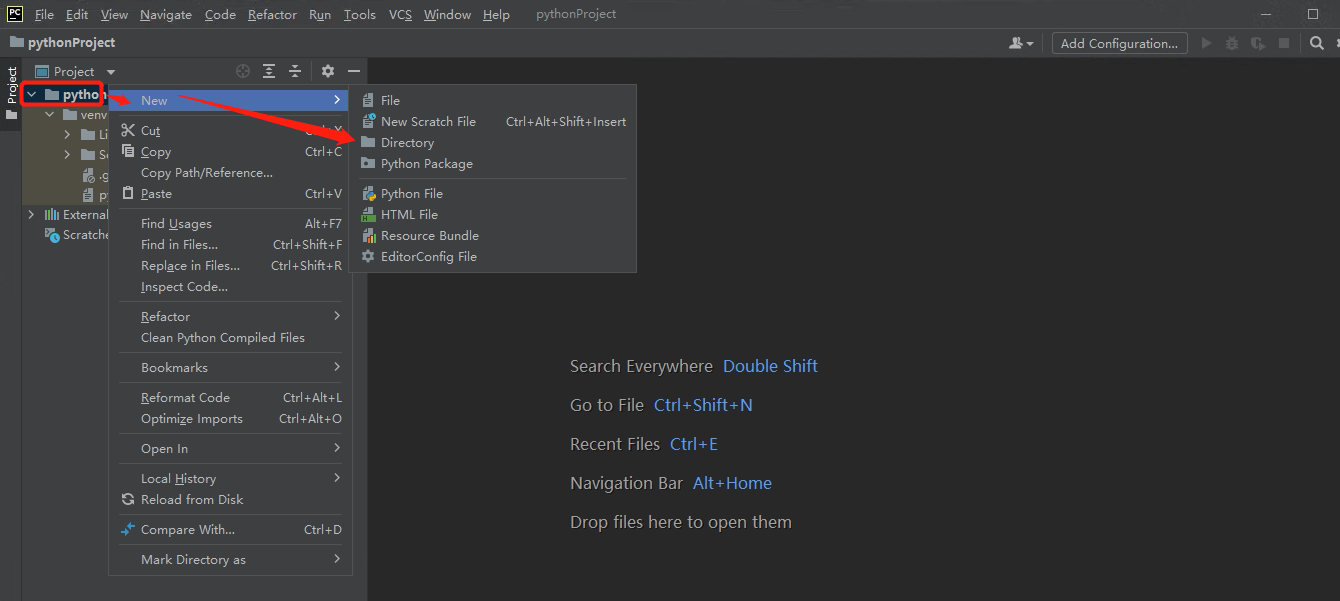The image size is (1340, 601).
Task: Click the New Scratch File icon
Action: [368, 121]
